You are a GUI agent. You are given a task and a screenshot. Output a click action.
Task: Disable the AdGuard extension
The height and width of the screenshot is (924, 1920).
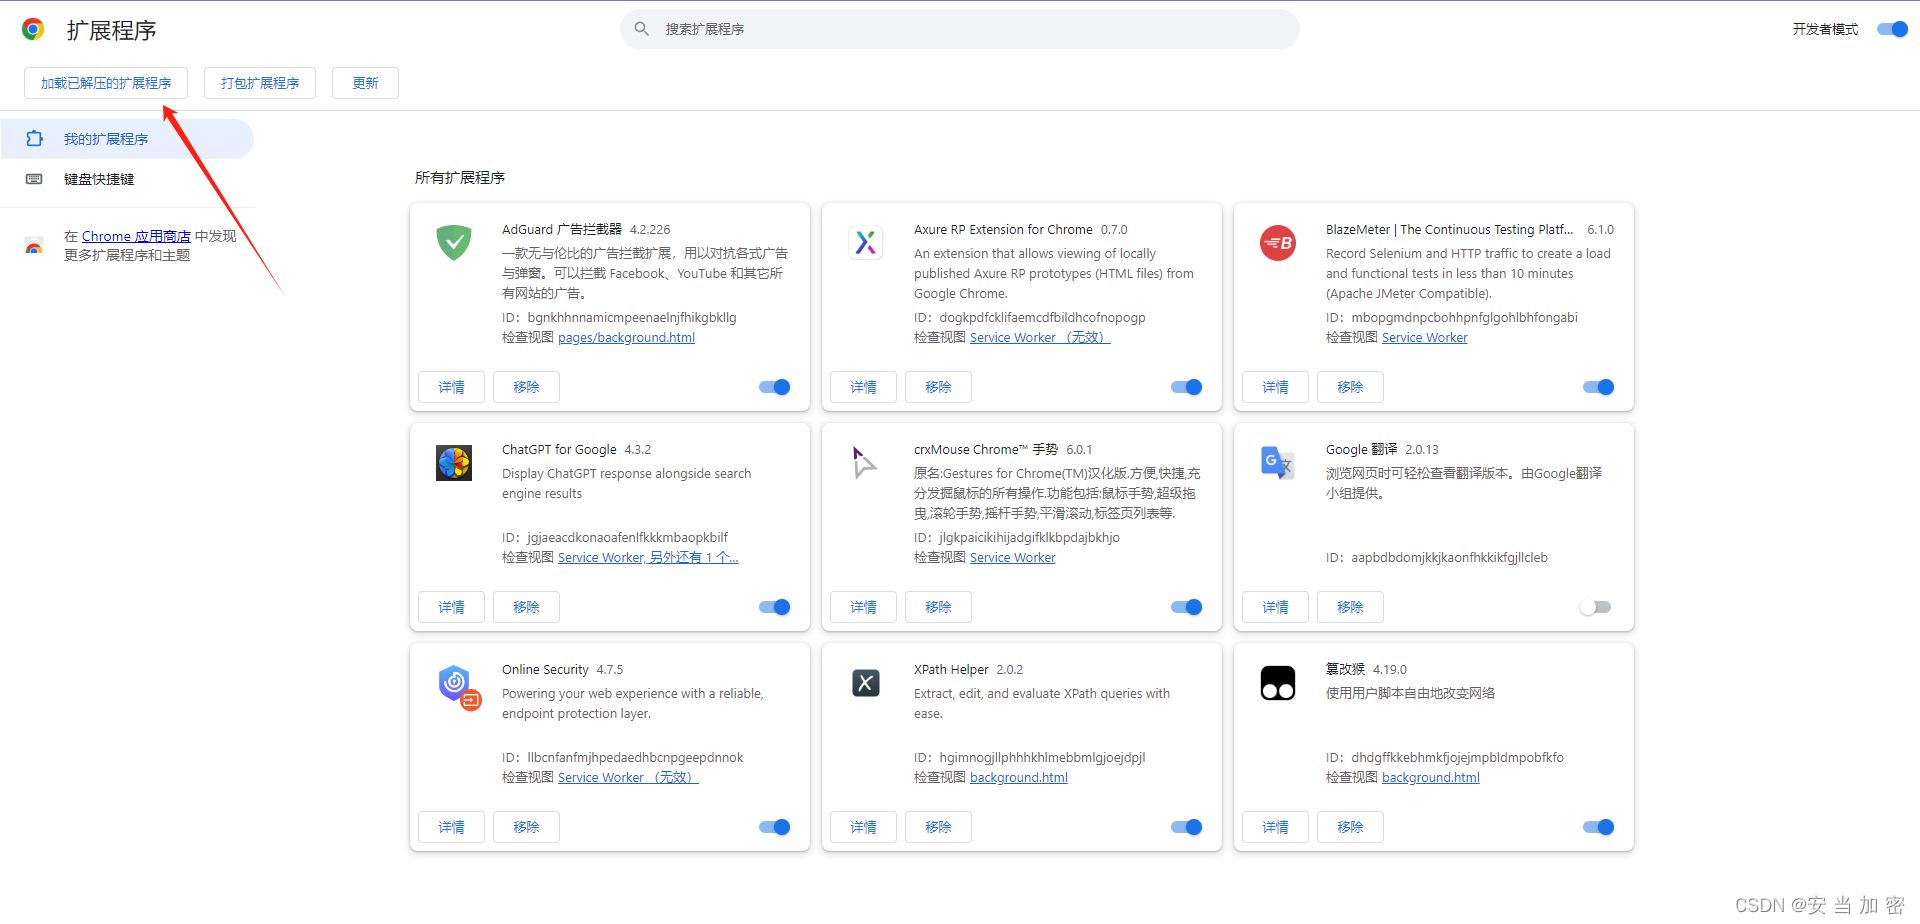pyautogui.click(x=775, y=387)
